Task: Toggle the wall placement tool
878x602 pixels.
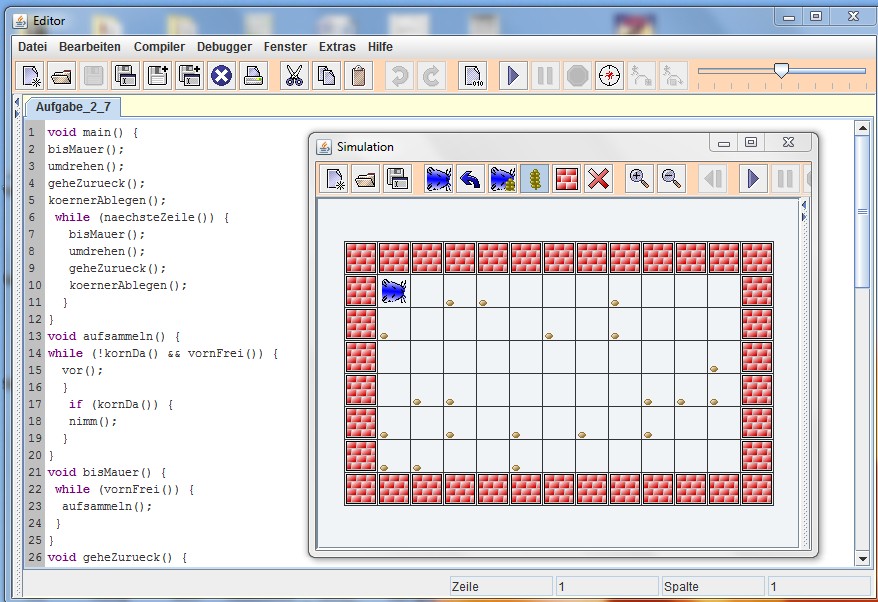Action: (566, 179)
